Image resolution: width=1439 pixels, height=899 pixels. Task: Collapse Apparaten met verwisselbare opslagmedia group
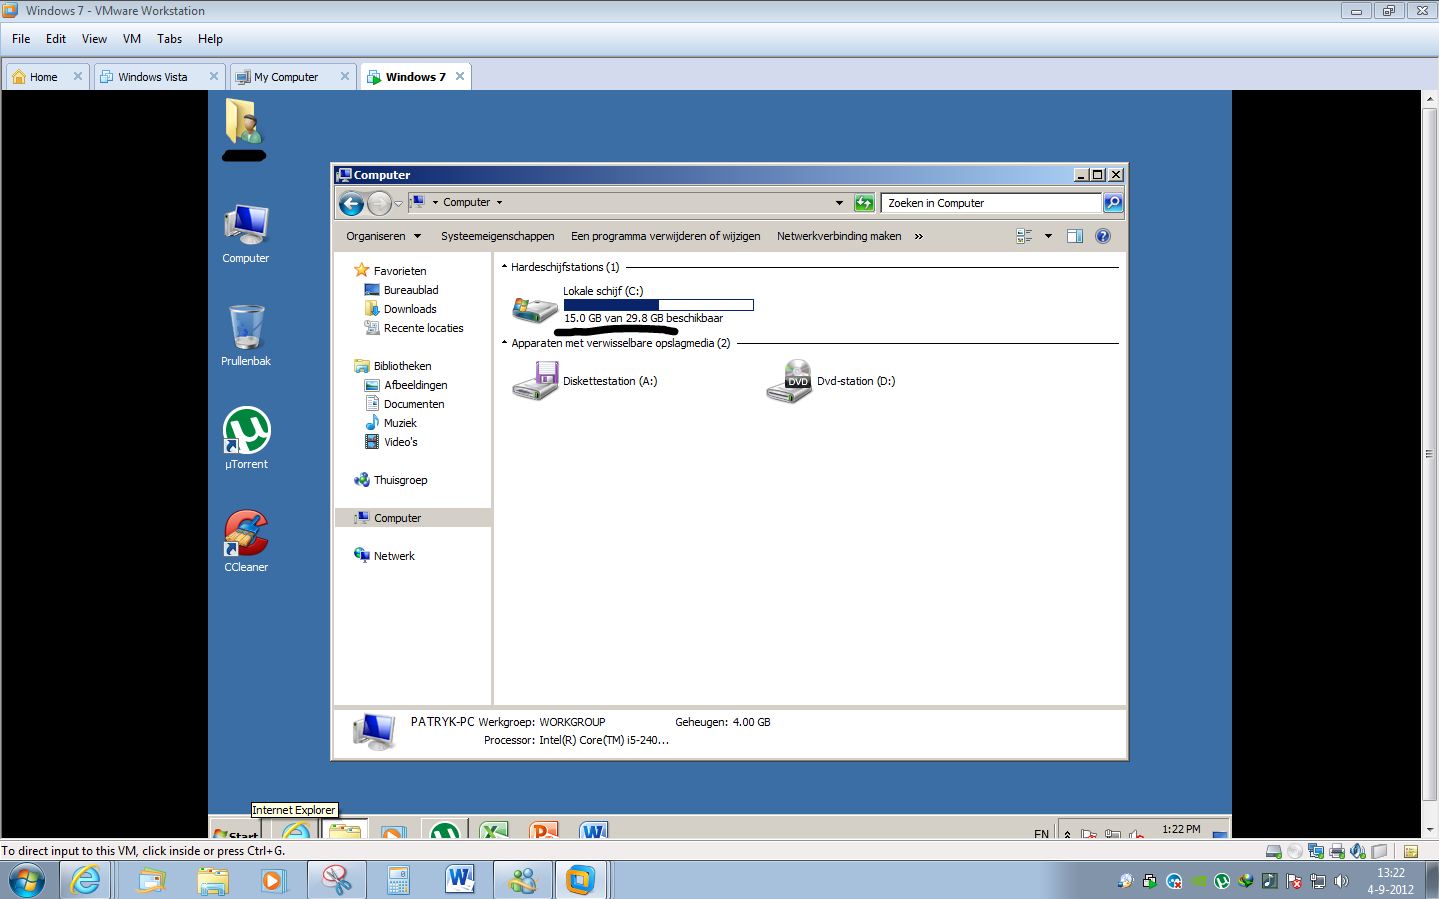(x=504, y=343)
